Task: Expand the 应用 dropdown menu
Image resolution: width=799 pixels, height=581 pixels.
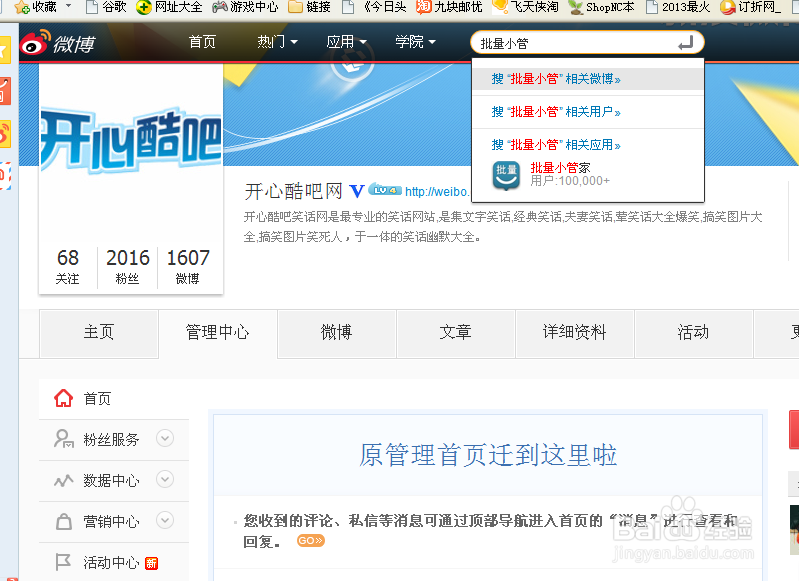Action: 346,42
